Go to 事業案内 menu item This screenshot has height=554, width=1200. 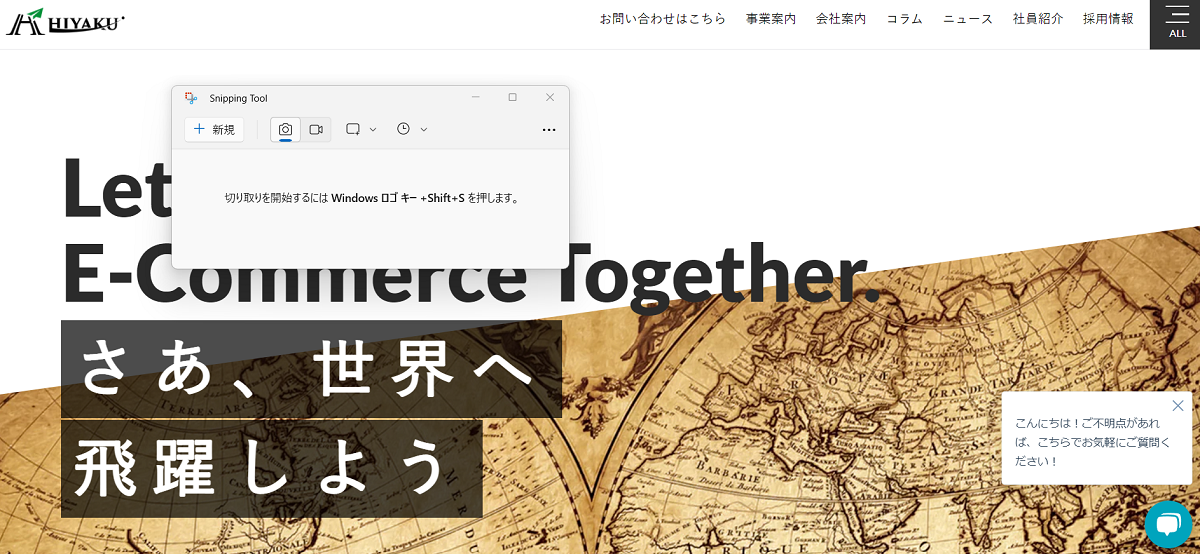tap(770, 19)
